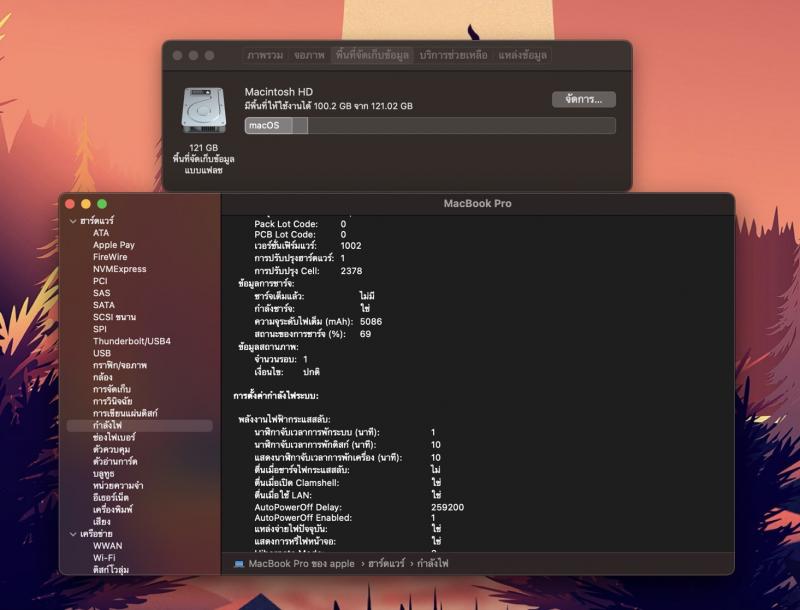800x610 pixels.
Task: Open หน่วยความจำ in the sidebar
Action: [118, 486]
